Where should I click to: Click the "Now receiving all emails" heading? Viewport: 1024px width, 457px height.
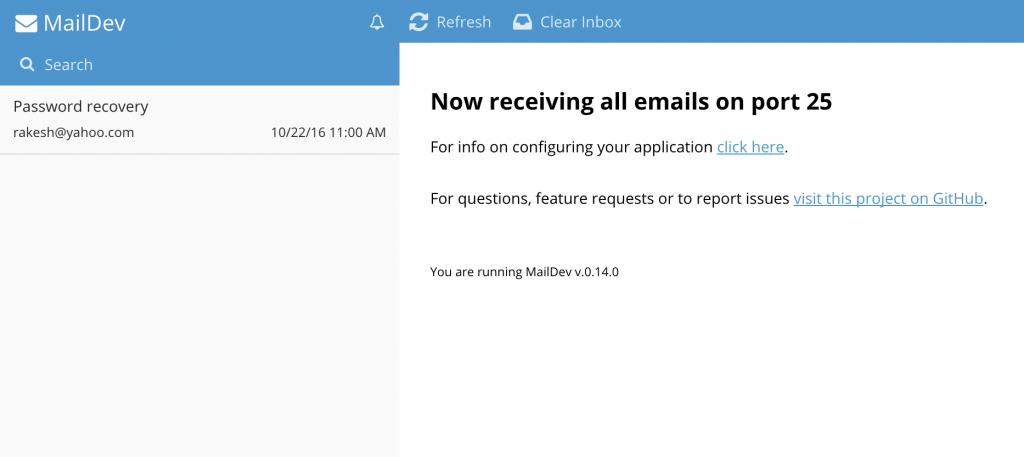click(x=630, y=101)
